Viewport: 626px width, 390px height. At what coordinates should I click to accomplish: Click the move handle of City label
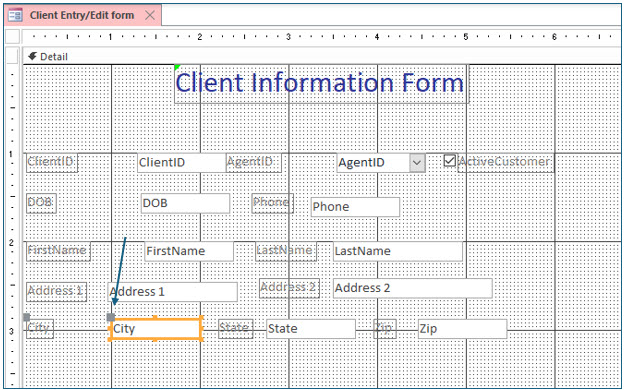pos(26,317)
